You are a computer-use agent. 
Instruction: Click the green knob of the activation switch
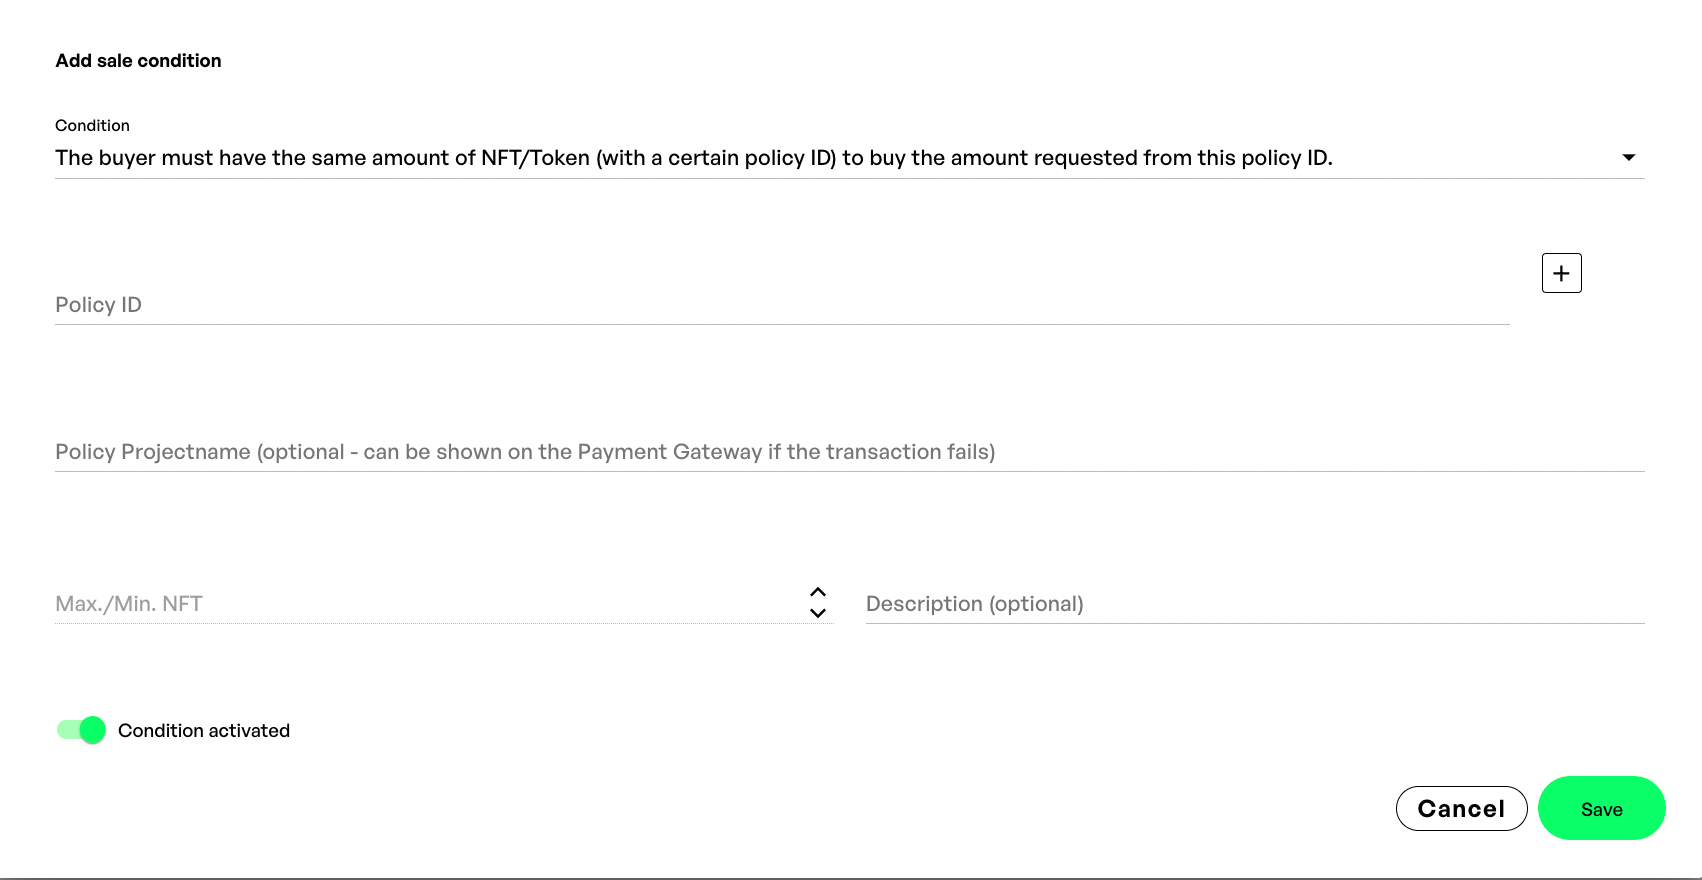[92, 730]
